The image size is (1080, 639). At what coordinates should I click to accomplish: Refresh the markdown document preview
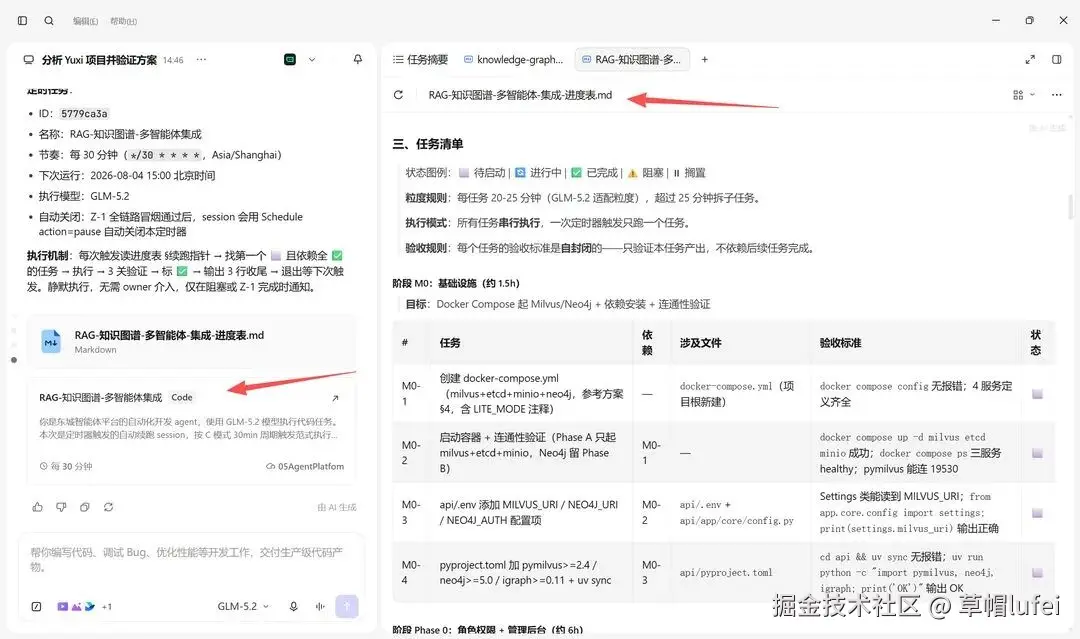pos(398,95)
